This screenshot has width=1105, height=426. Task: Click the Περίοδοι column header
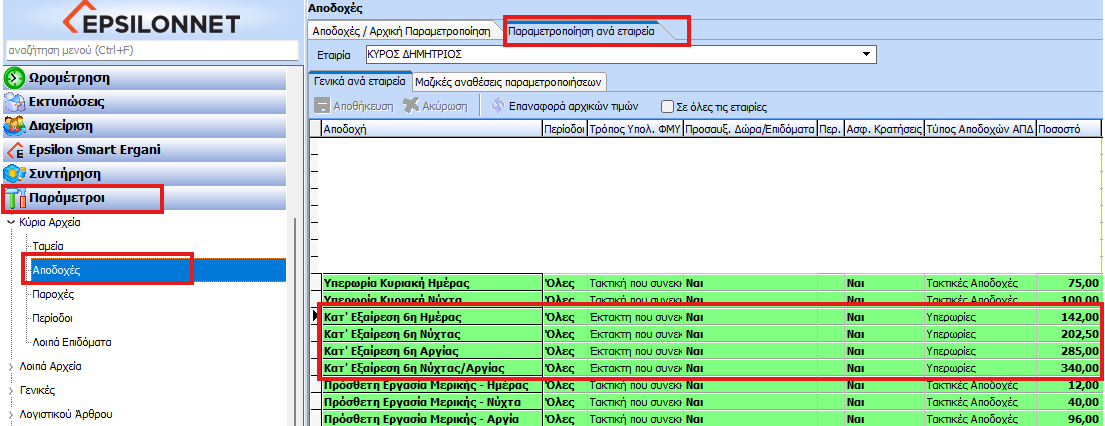click(x=564, y=129)
